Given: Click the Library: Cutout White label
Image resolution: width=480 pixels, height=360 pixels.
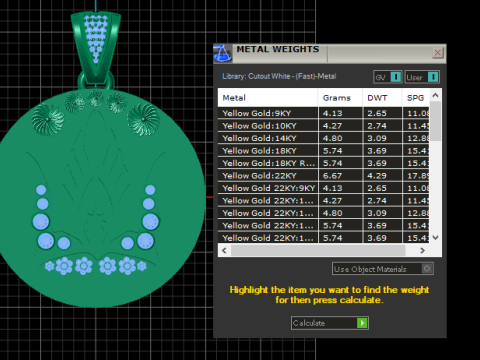Looking at the screenshot, I should (279, 76).
